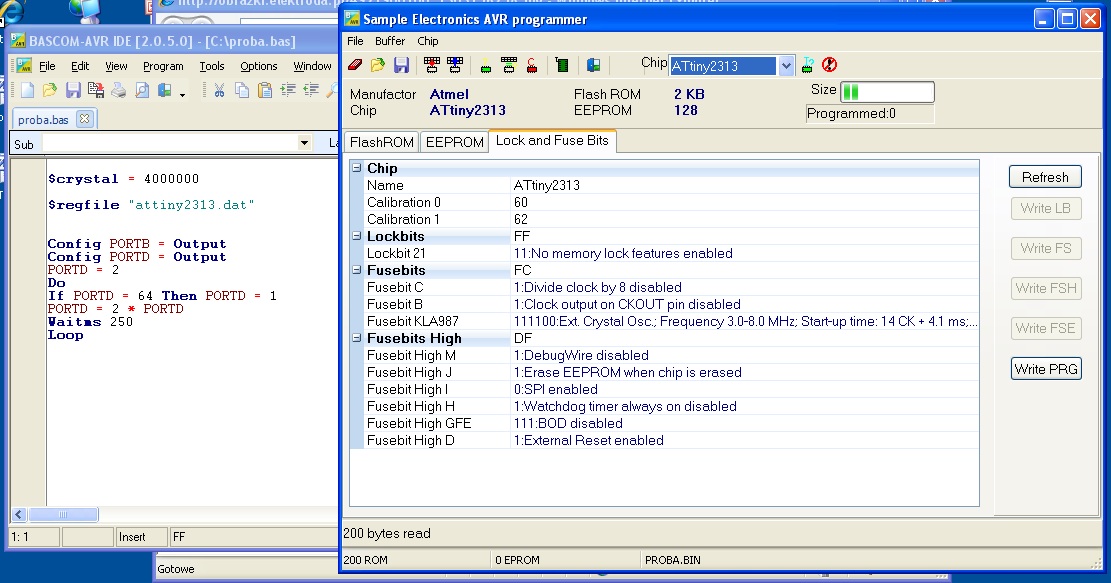This screenshot has height=583, width=1111.
Task: Open BASCOM View menu
Action: [x=116, y=66]
